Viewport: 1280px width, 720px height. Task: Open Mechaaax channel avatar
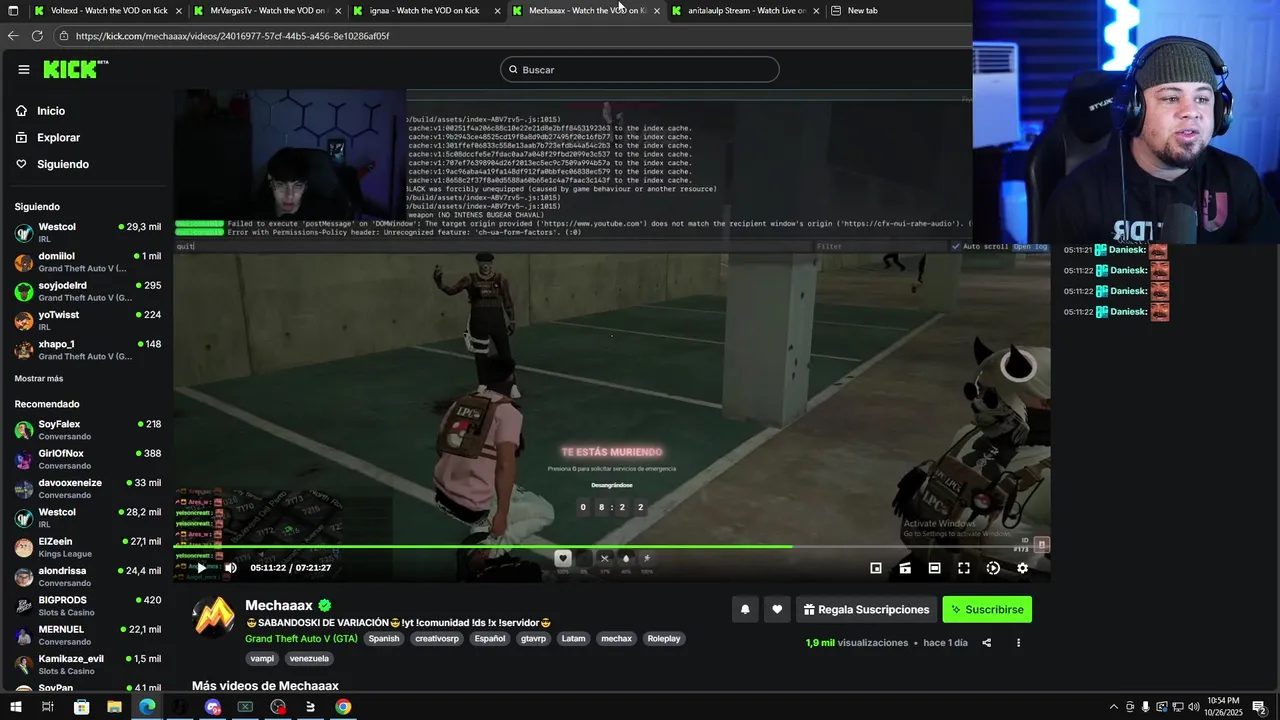pos(213,617)
